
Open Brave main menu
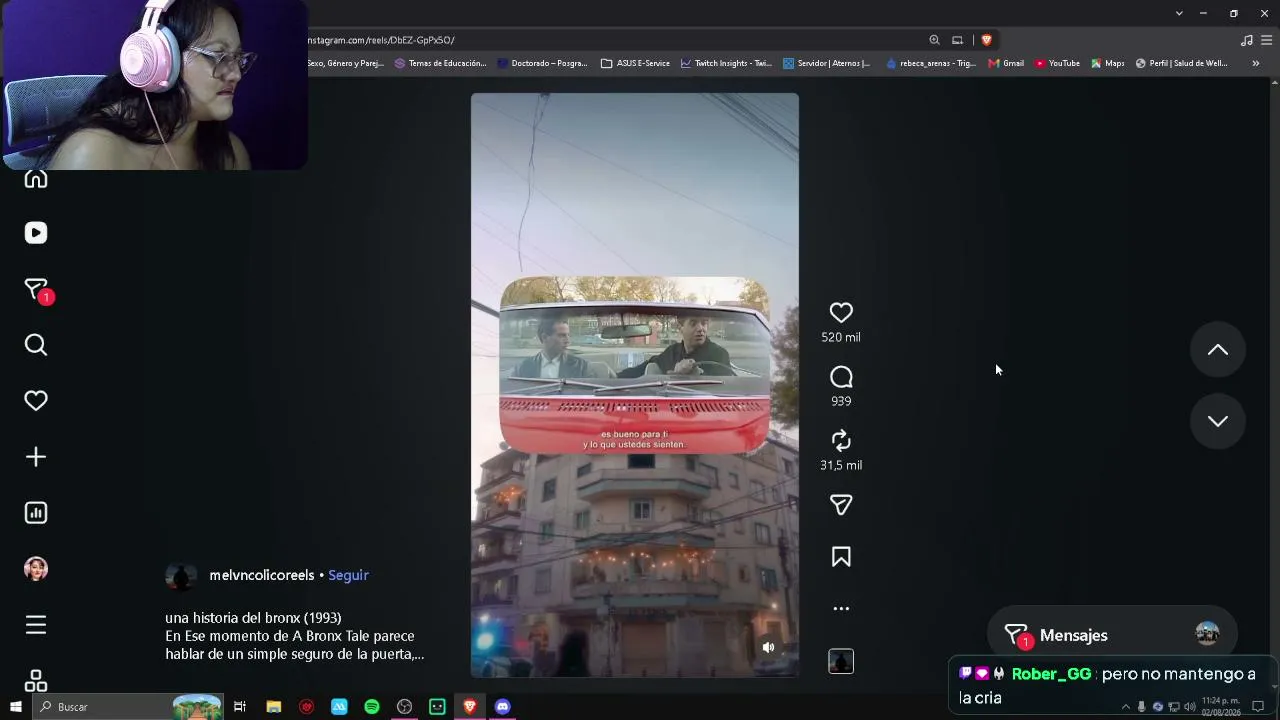(1267, 40)
